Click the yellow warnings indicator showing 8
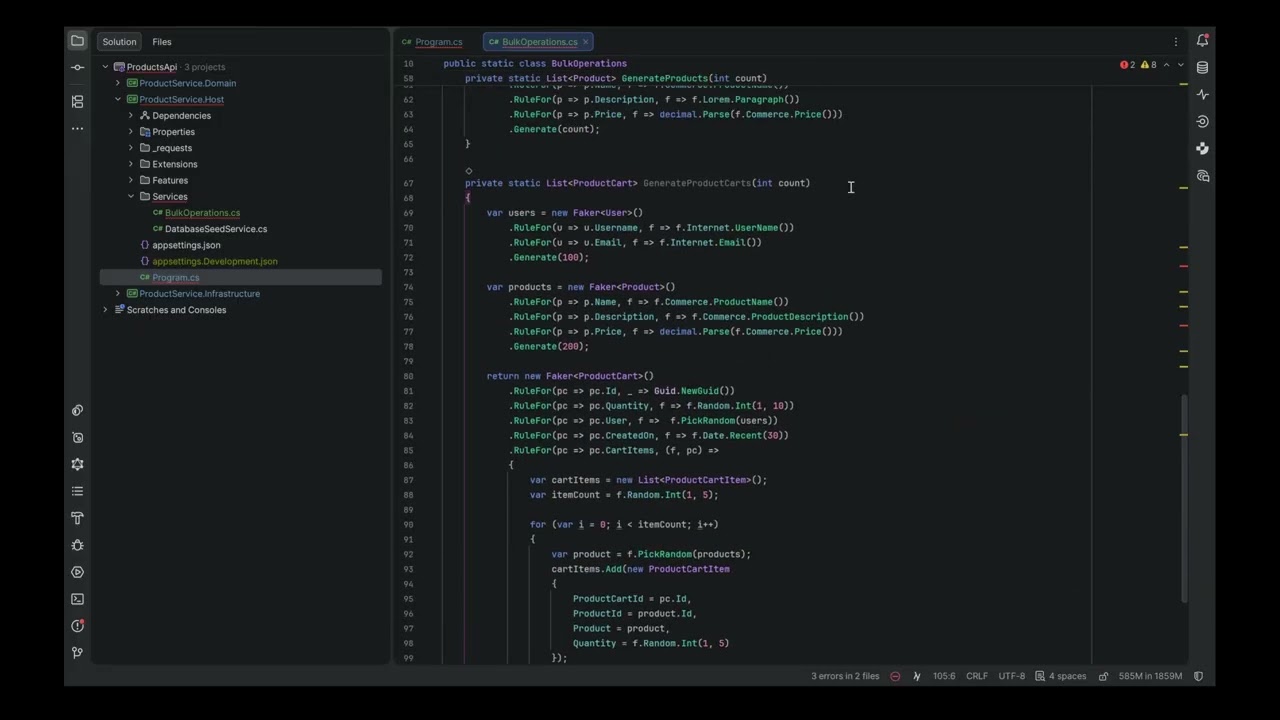This screenshot has width=1280, height=720. click(1148, 65)
